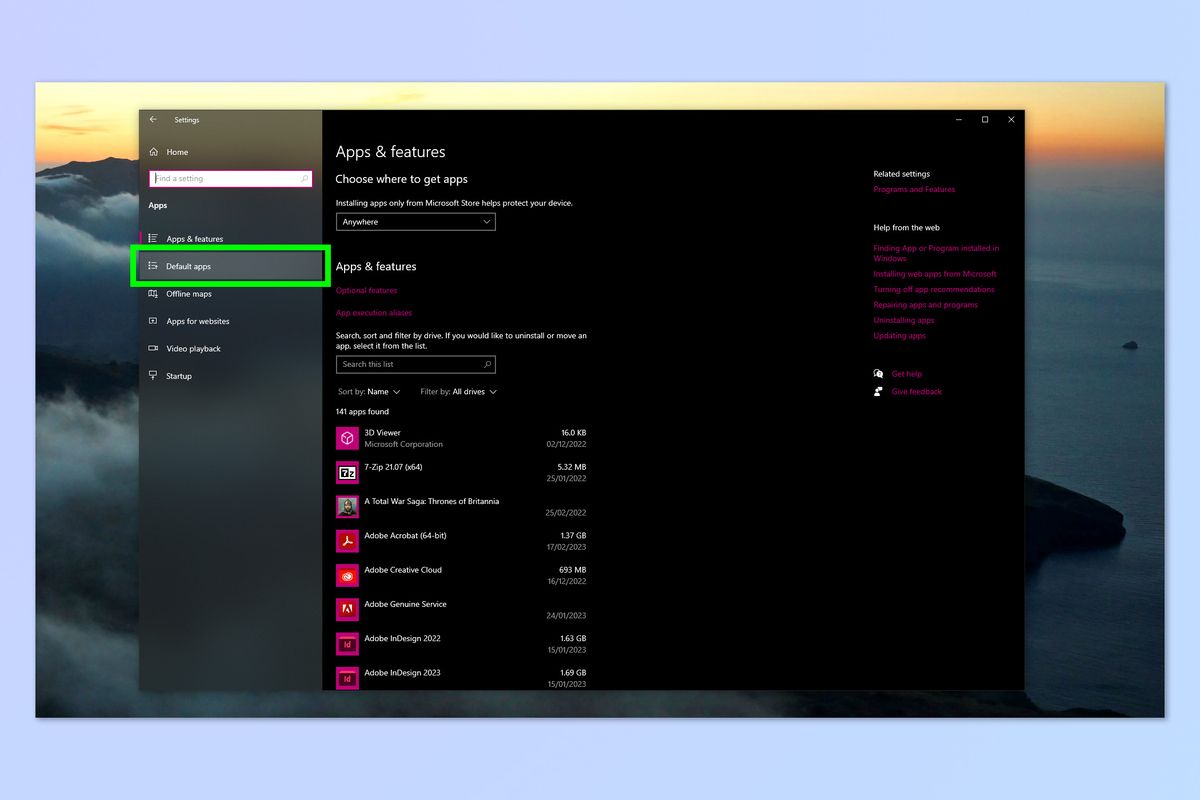
Task: Open the Anywhere app source dropdown
Action: pyautogui.click(x=415, y=221)
